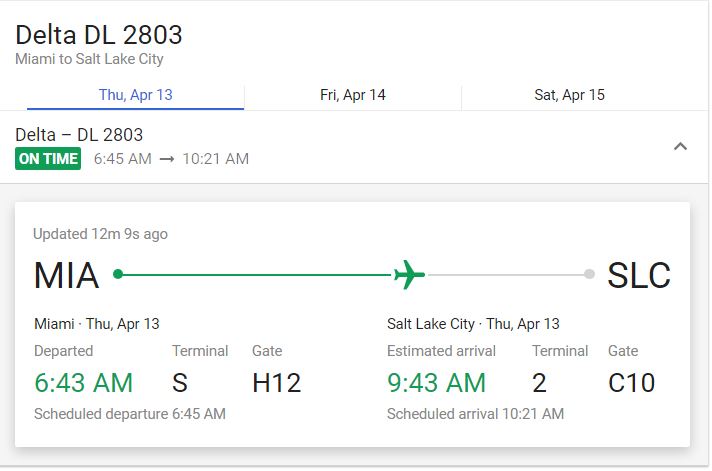Screen dimensions: 712x471
Task: Click the green airplane progress icon
Action: pyautogui.click(x=409, y=274)
